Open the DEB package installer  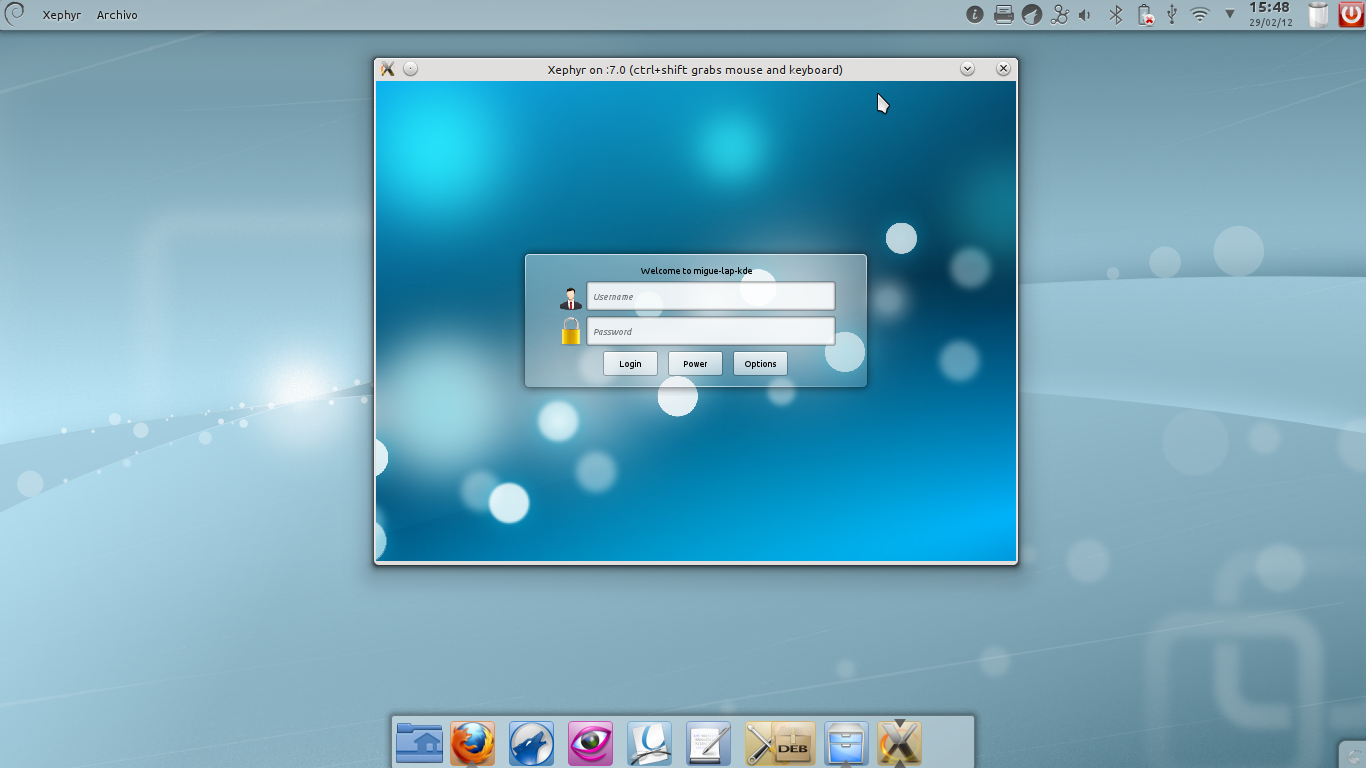[x=778, y=743]
